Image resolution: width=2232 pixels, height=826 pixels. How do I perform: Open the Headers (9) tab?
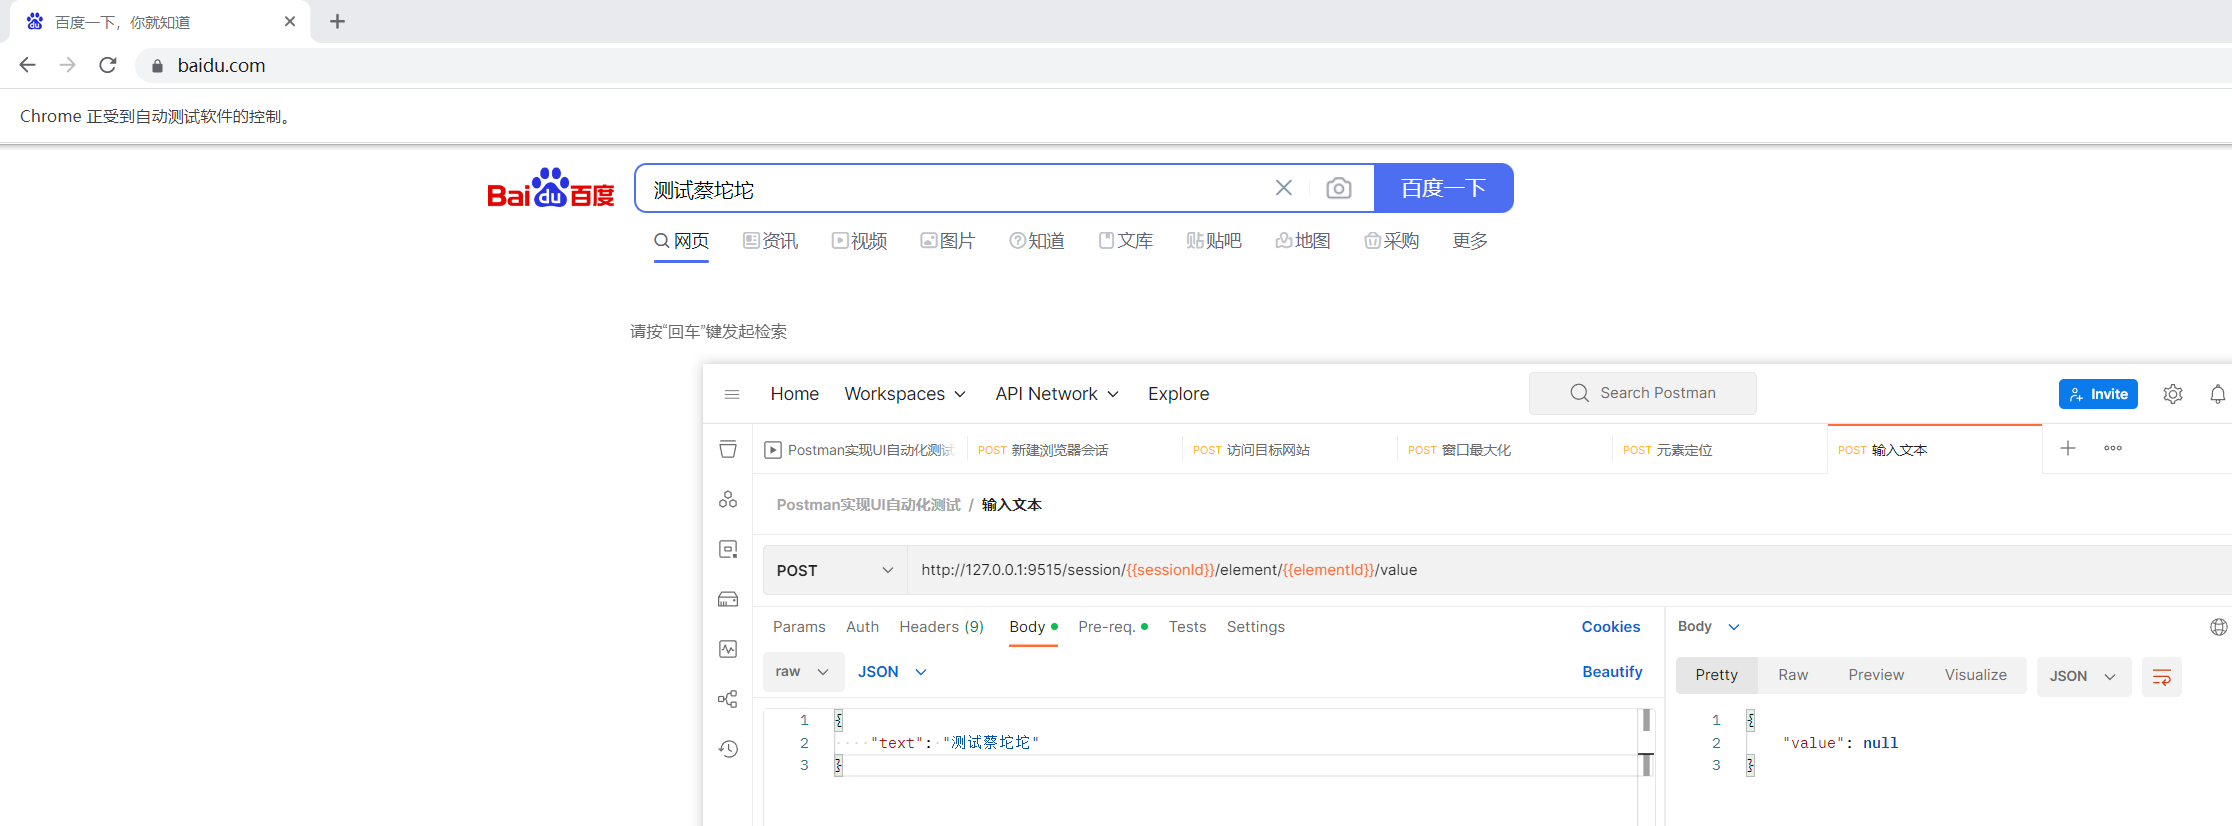[941, 627]
